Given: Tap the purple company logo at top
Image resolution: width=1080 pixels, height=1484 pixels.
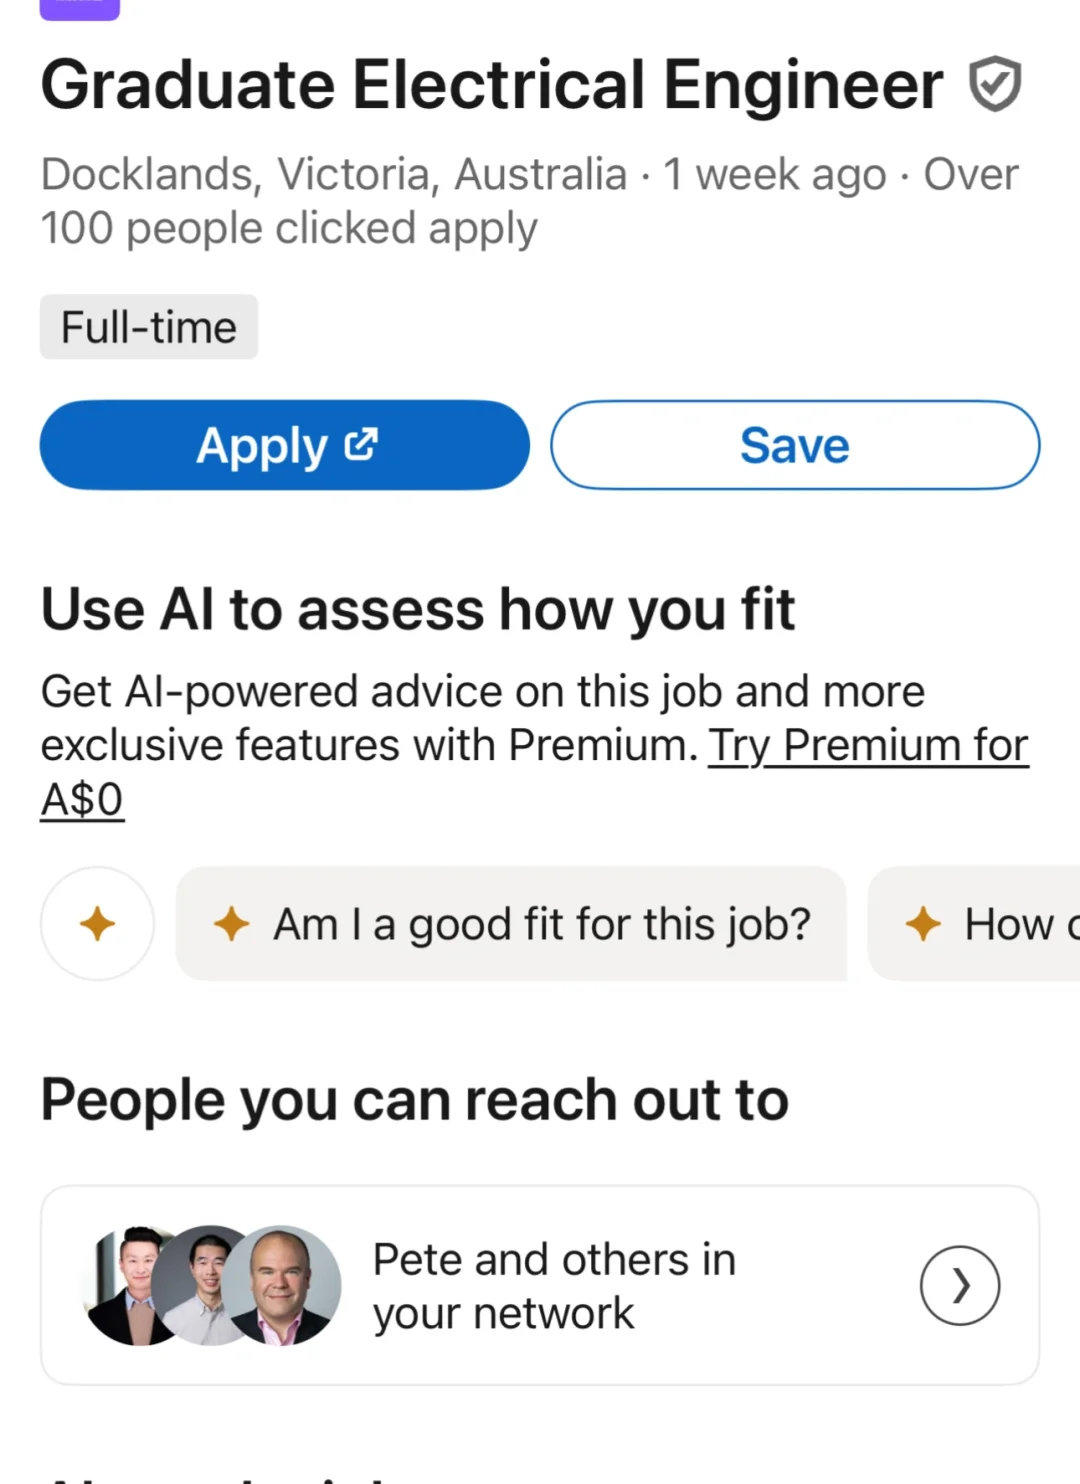Looking at the screenshot, I should (x=80, y=8).
